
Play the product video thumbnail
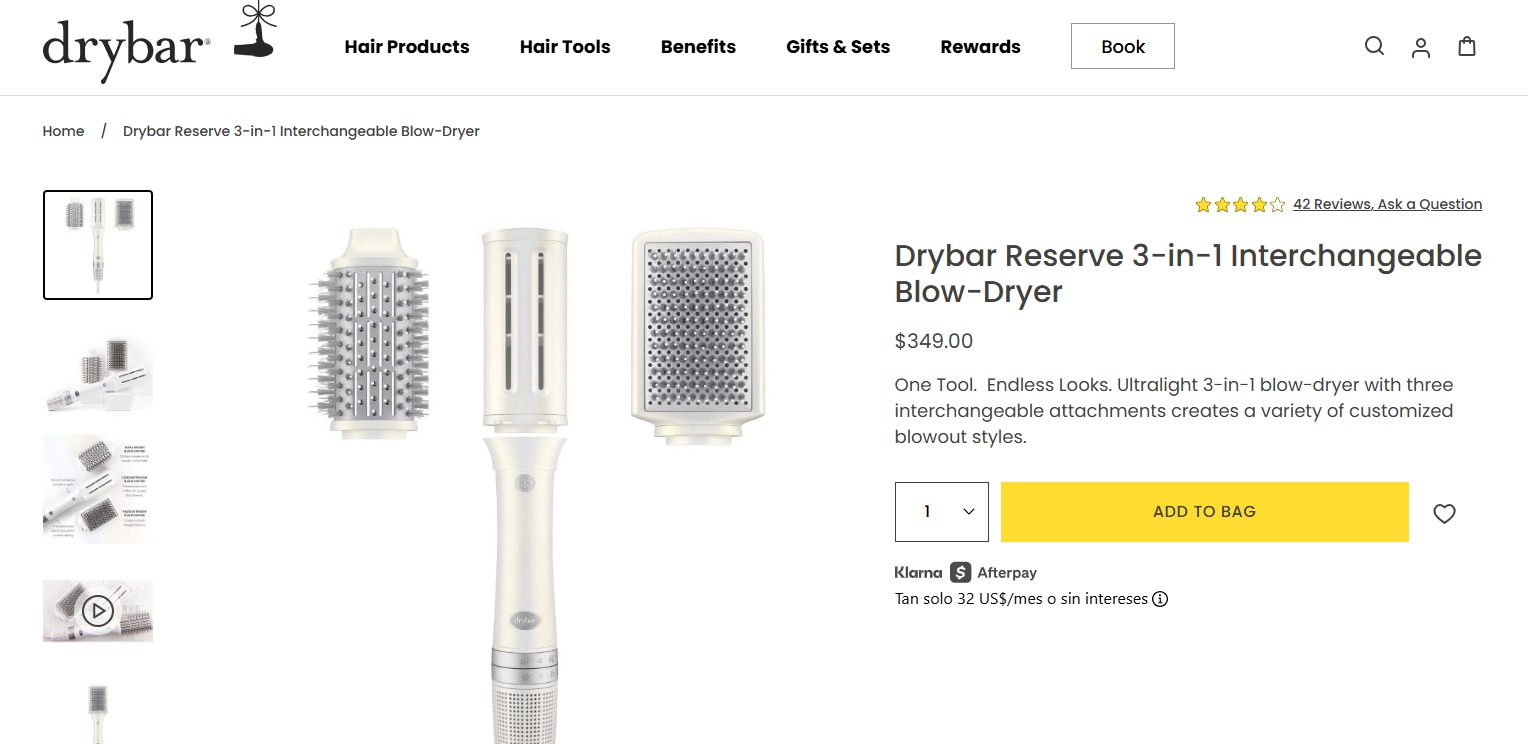click(x=97, y=610)
